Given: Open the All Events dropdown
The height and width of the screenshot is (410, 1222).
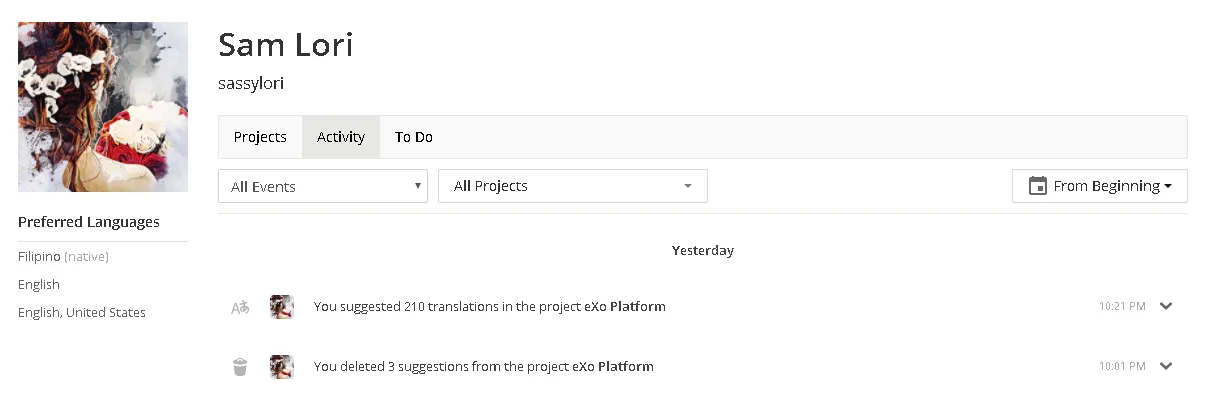Looking at the screenshot, I should click(x=323, y=186).
